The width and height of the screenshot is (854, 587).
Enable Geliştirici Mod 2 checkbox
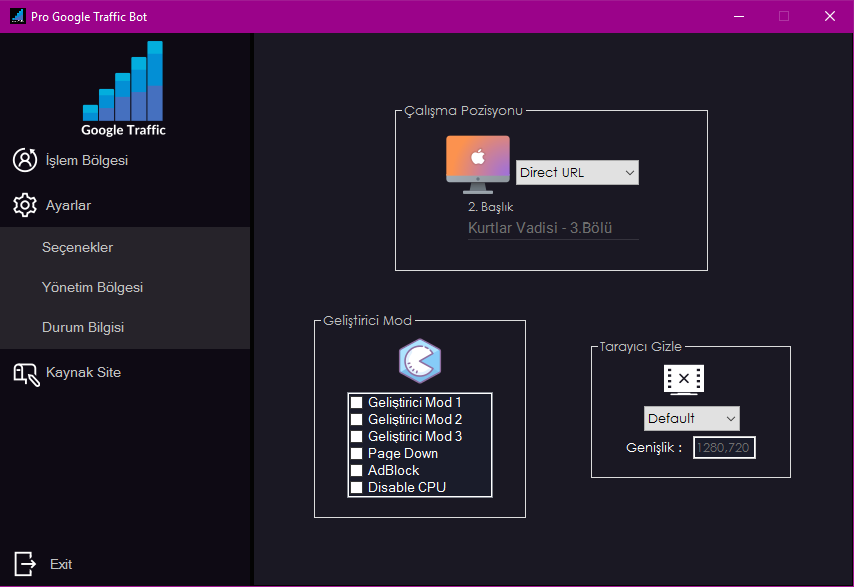click(356, 419)
